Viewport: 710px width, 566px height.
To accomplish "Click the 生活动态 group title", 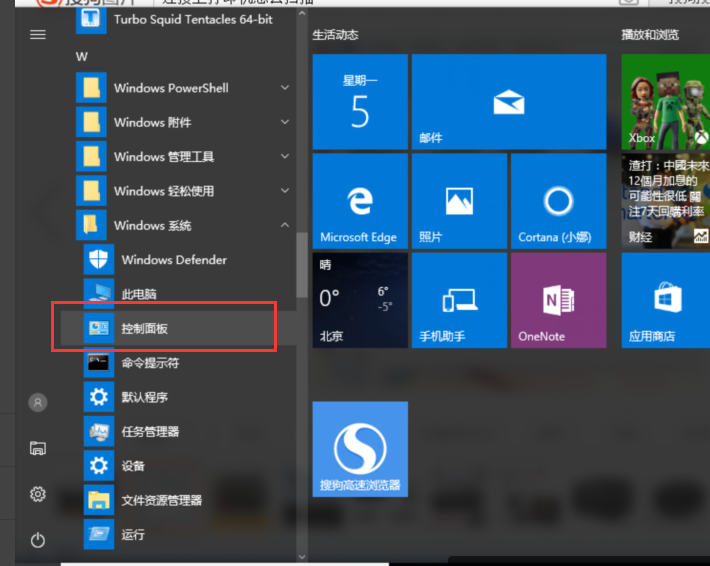I will [x=335, y=35].
